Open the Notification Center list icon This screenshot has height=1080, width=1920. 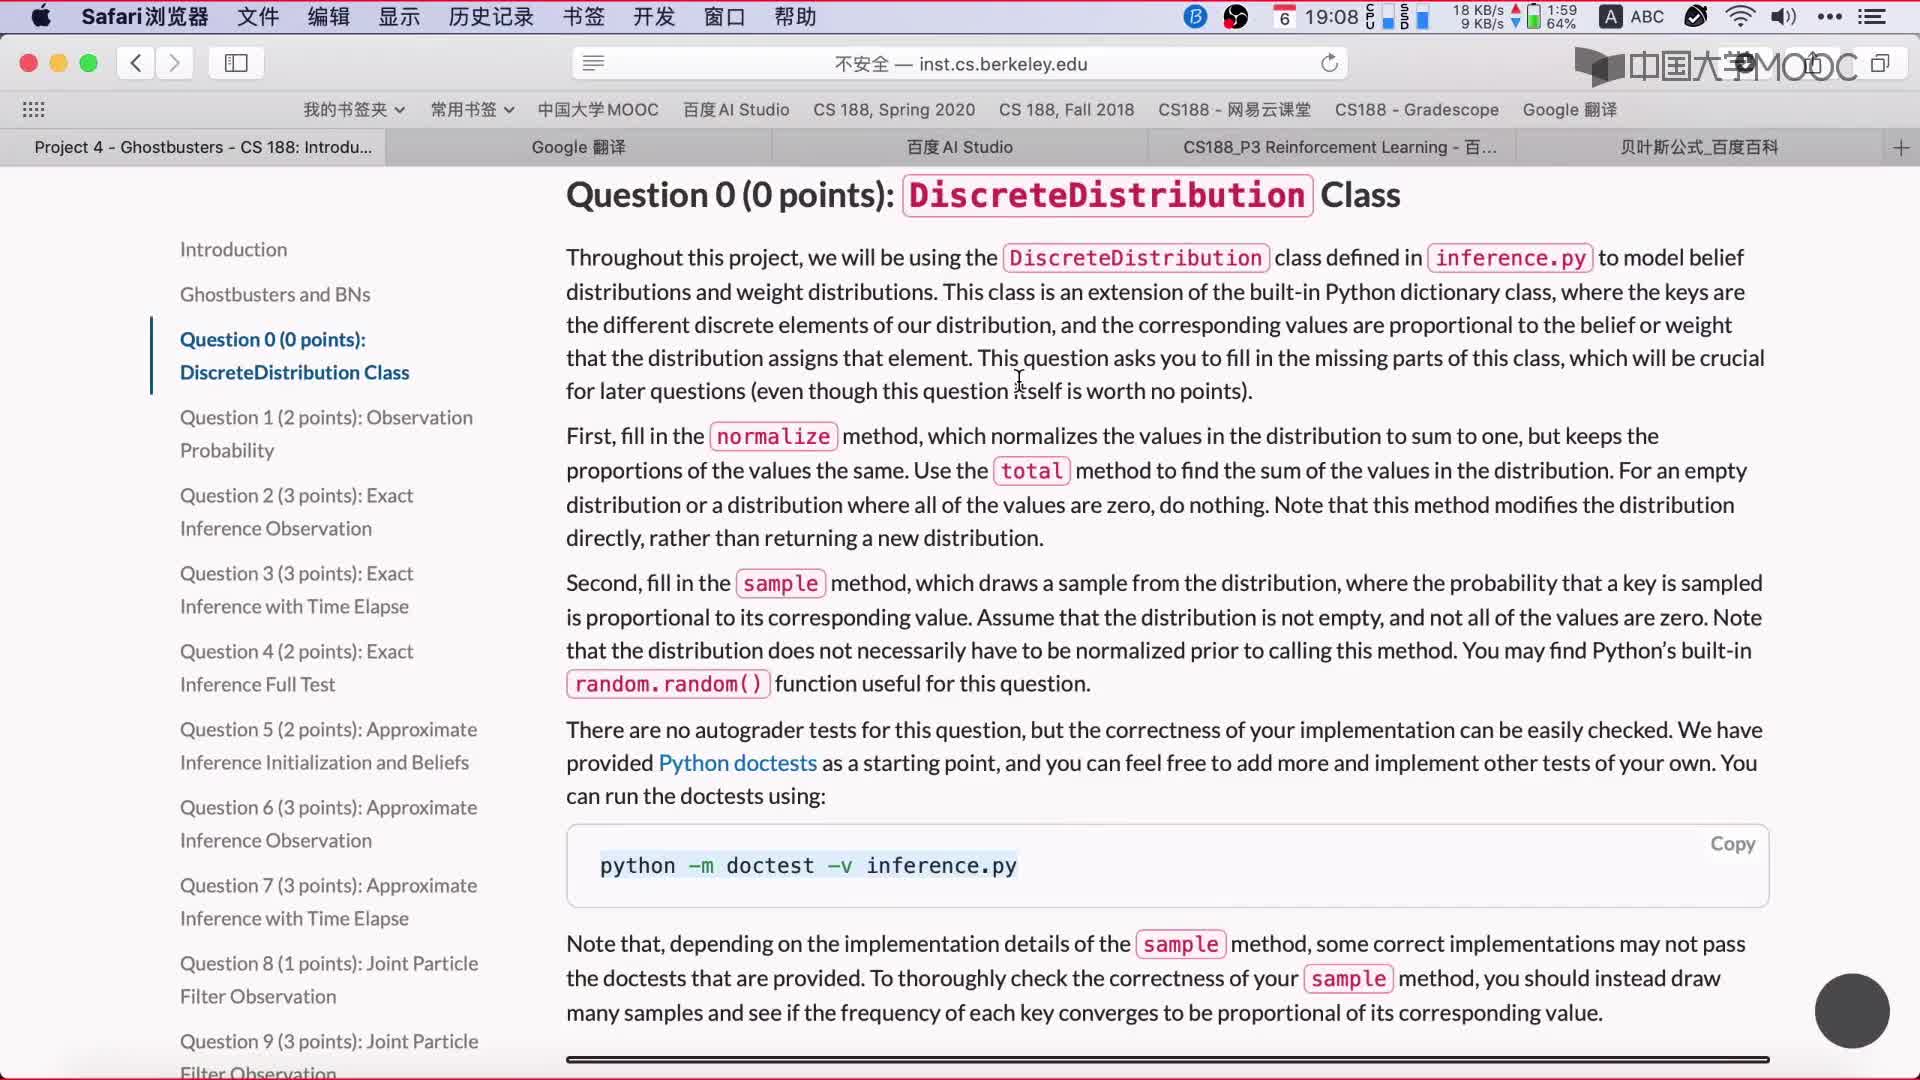pos(1871,17)
